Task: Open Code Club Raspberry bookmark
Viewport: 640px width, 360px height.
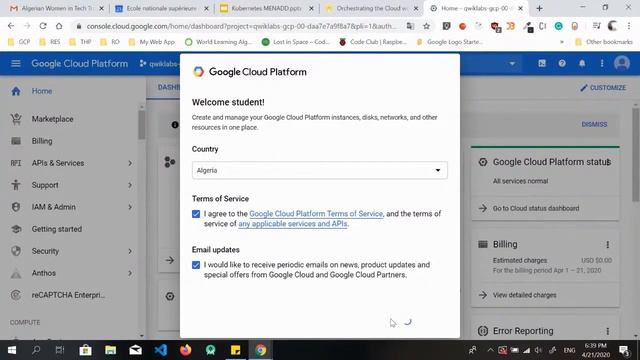Action: [x=372, y=42]
